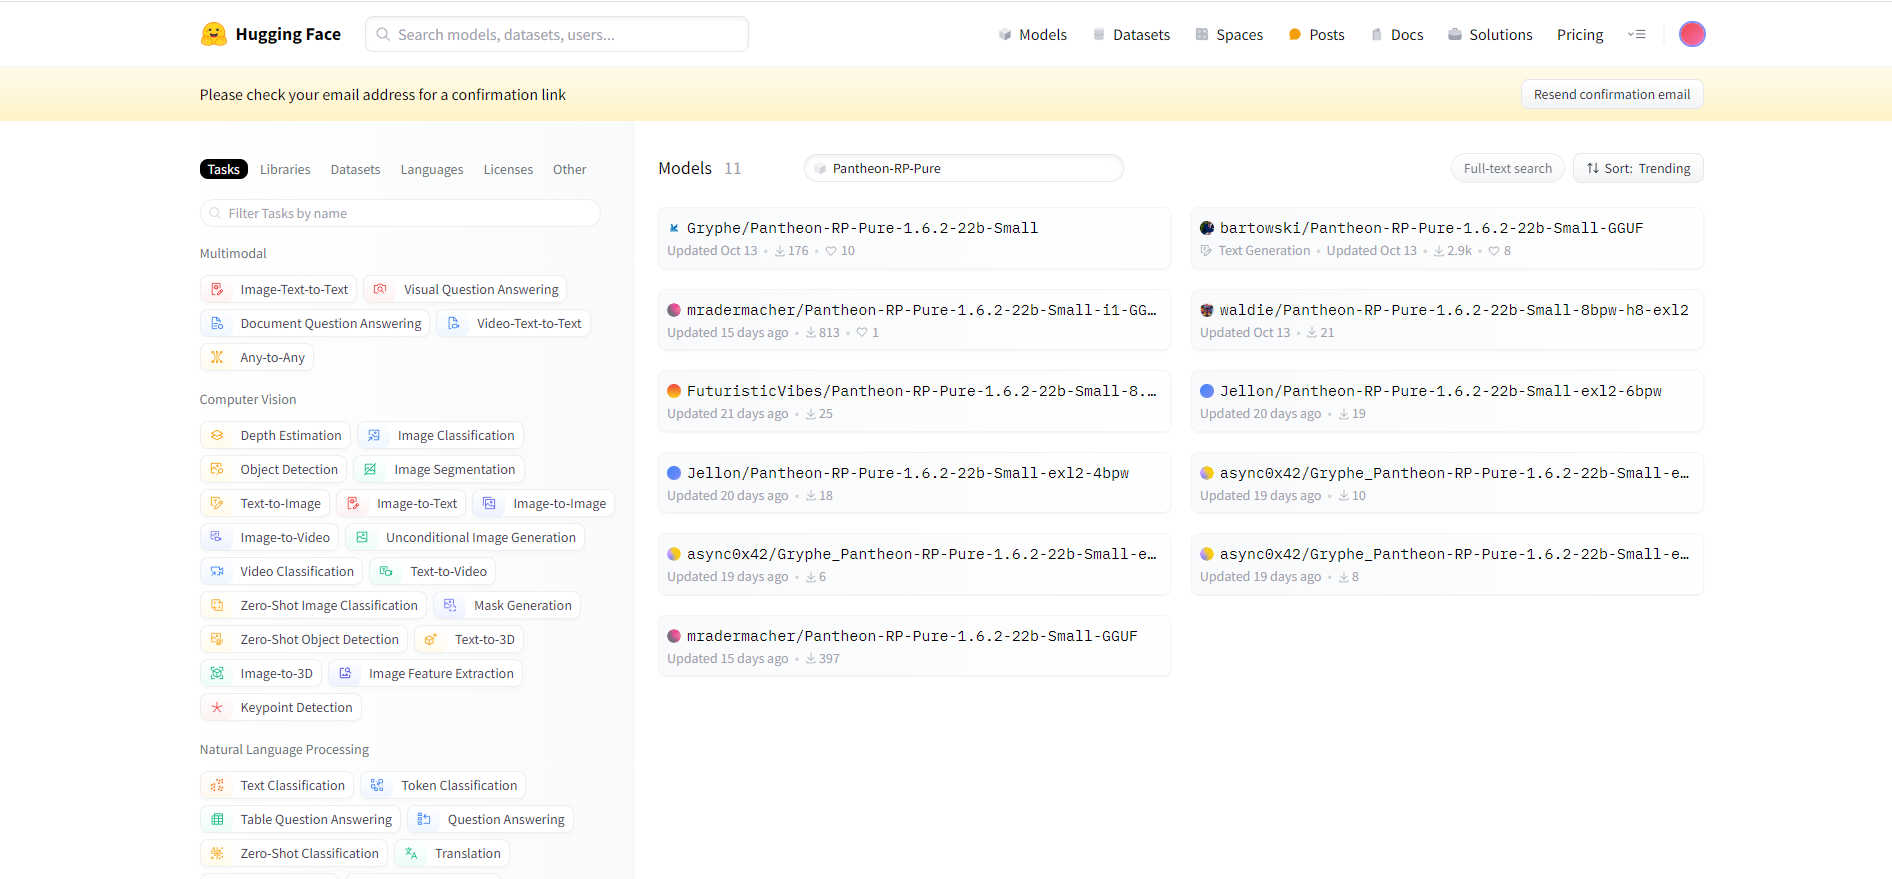Open Models in the top navigation

pos(1032,35)
